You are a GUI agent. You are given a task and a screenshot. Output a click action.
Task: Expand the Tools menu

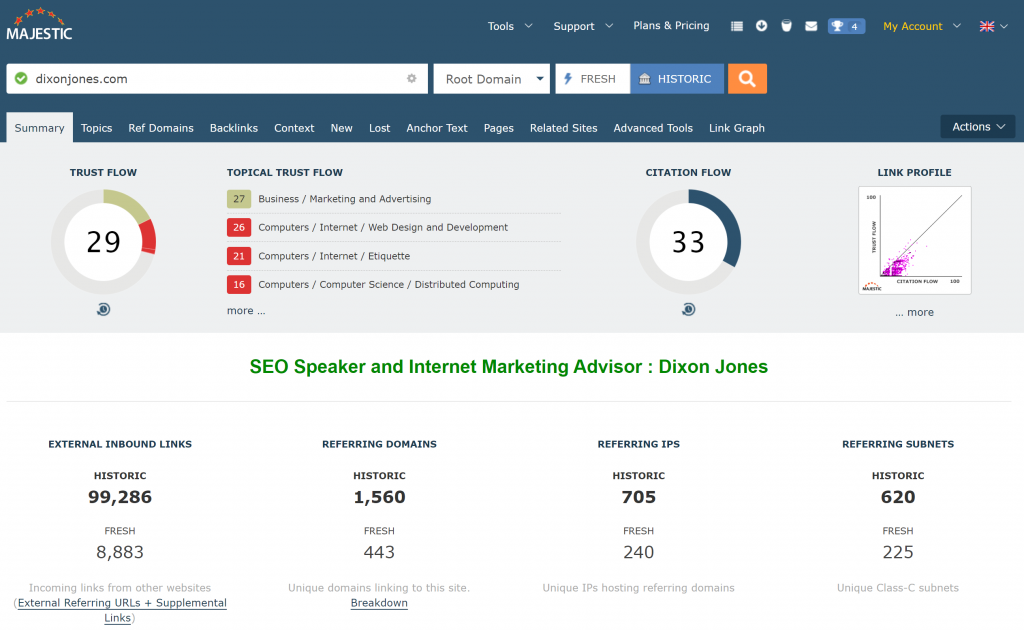pos(510,26)
